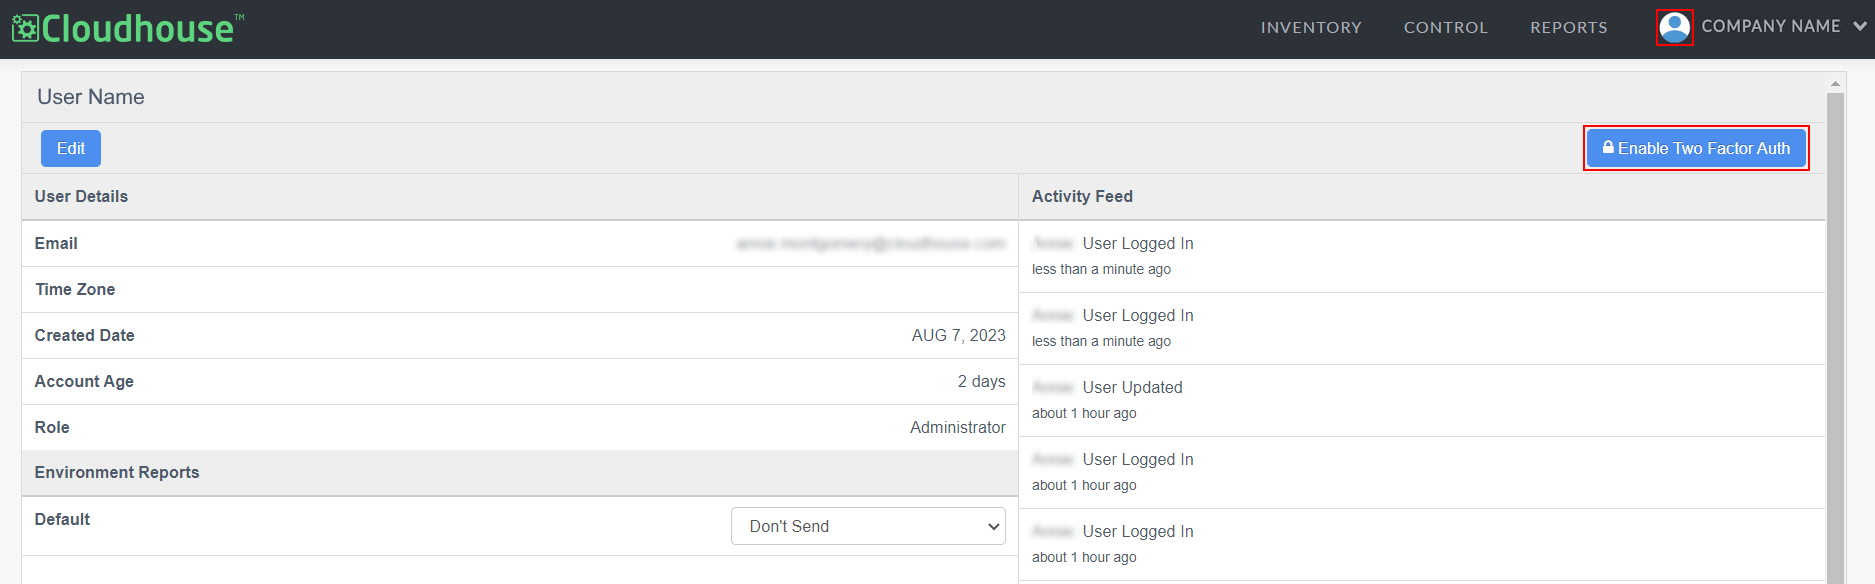Click the vertical scrollbar thumb
Image resolution: width=1875 pixels, height=584 pixels.
[x=1835, y=338]
